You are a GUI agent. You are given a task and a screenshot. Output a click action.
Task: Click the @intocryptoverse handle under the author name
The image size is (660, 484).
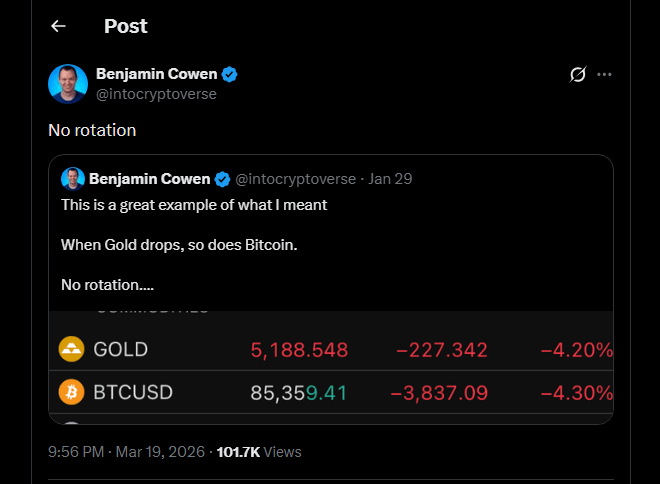pos(156,94)
